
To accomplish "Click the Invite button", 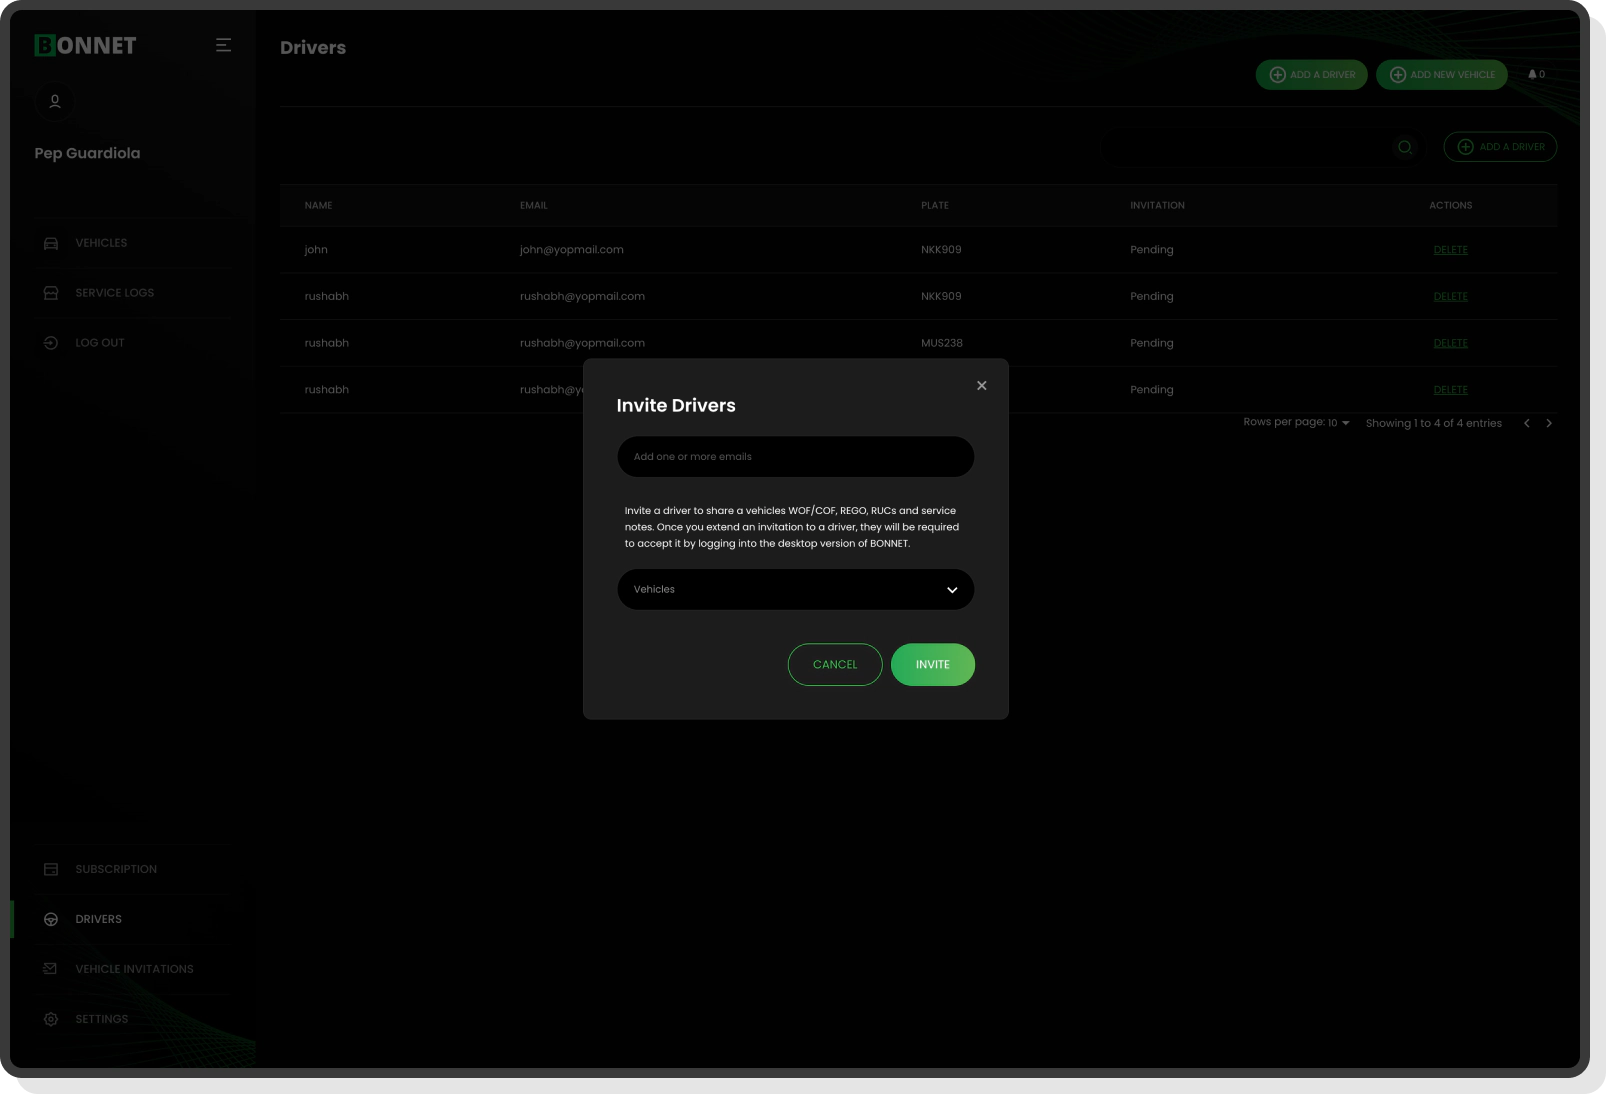I will (x=932, y=664).
